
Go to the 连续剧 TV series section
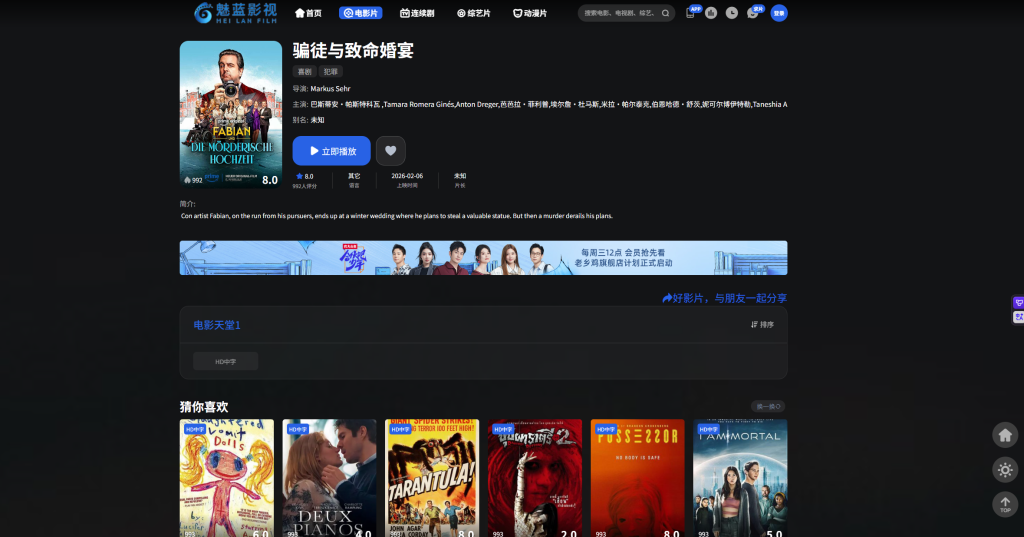417,13
